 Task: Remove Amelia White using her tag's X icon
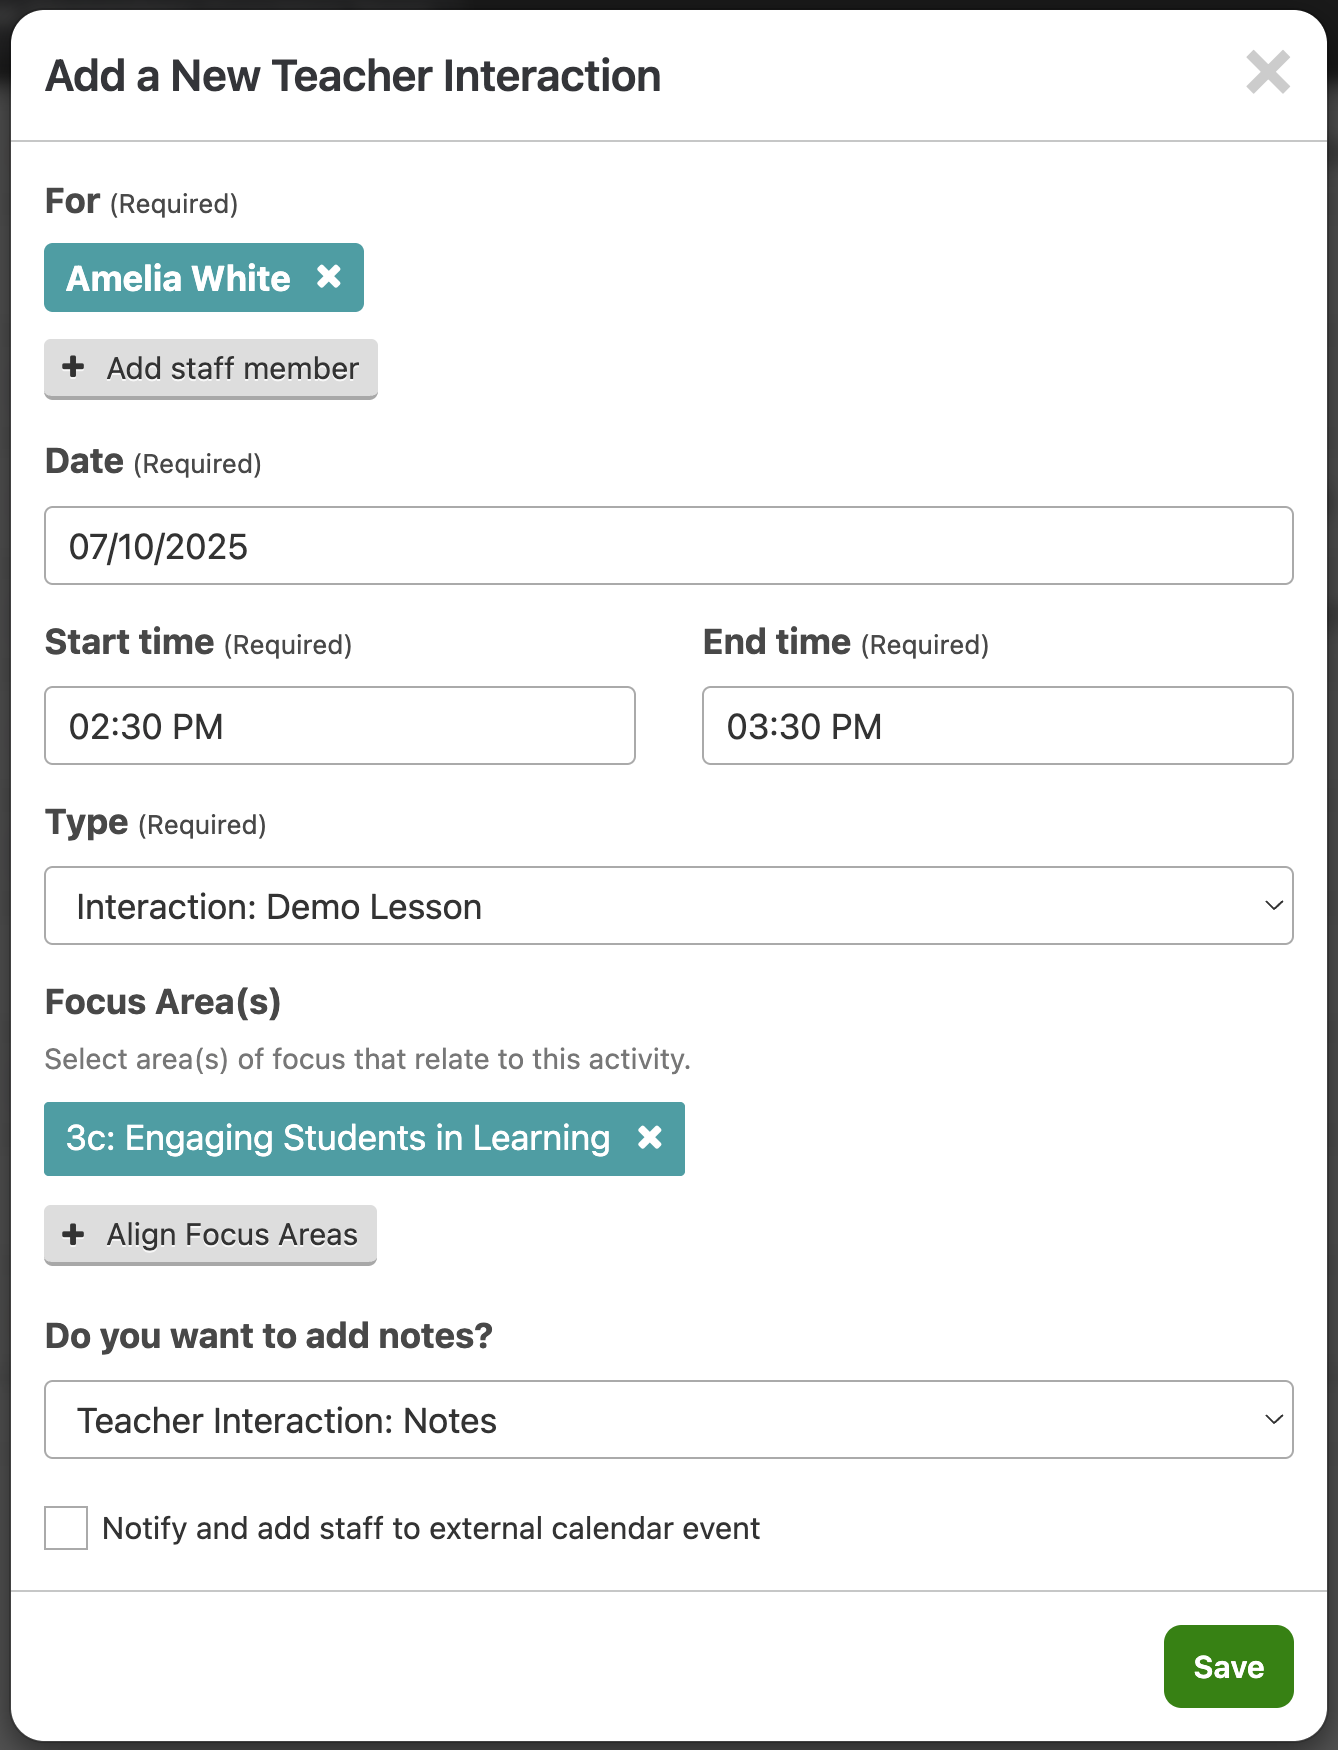coord(329,277)
